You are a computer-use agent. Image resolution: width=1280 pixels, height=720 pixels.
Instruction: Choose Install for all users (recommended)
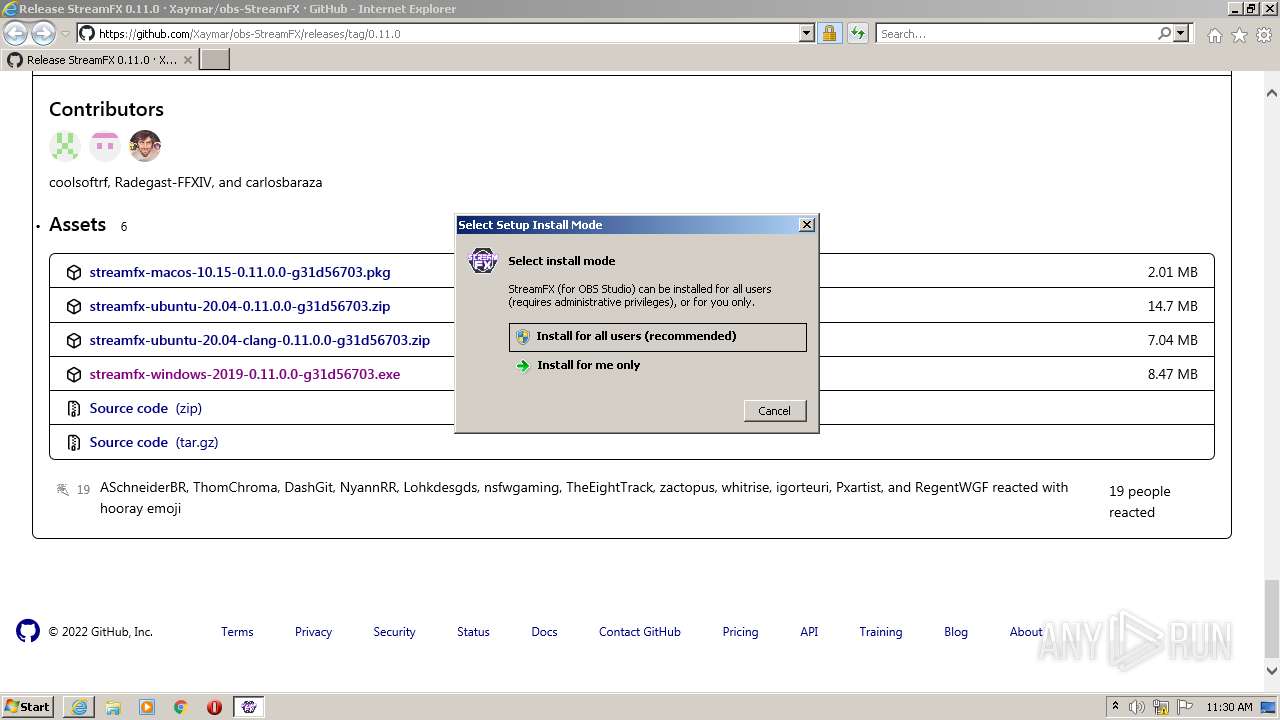click(657, 337)
